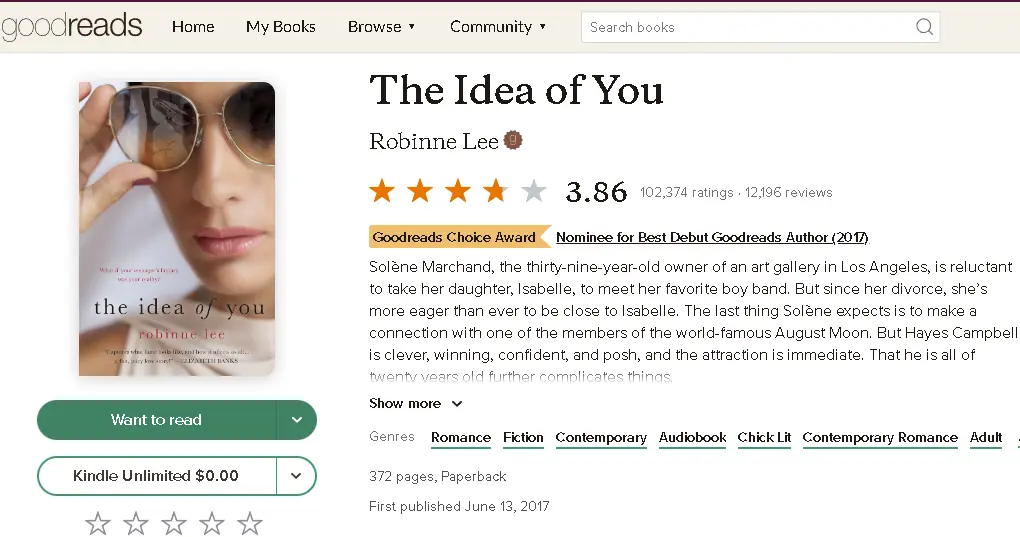This screenshot has width=1020, height=537.
Task: Open the Browse menu
Action: pyautogui.click(x=381, y=27)
